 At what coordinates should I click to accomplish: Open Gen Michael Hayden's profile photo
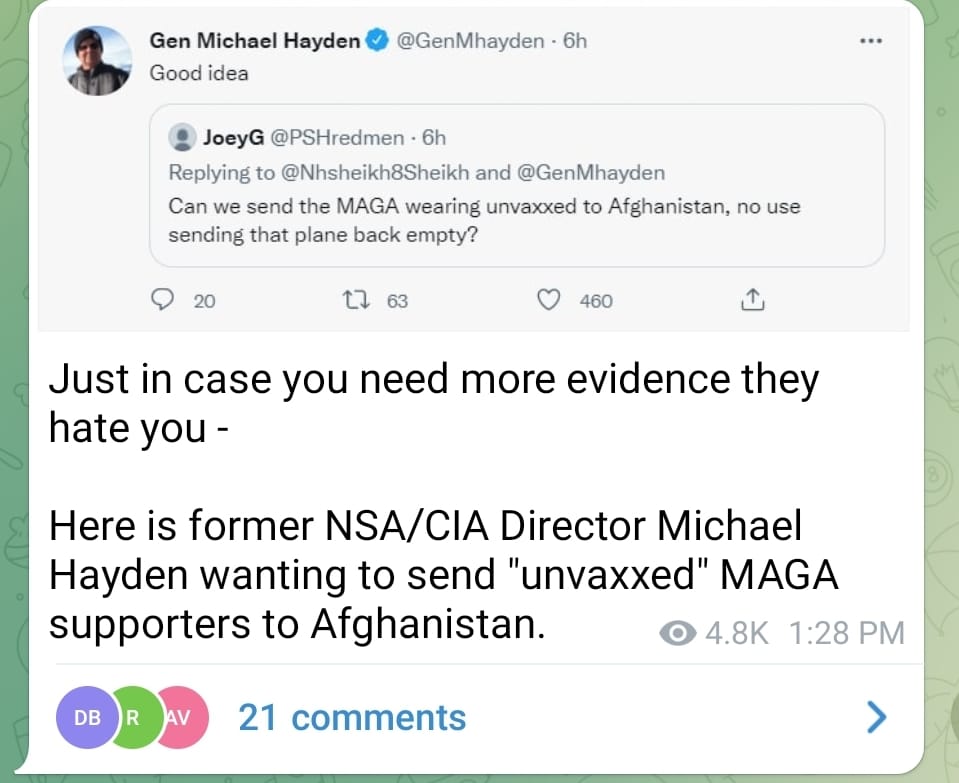pyautogui.click(x=97, y=60)
